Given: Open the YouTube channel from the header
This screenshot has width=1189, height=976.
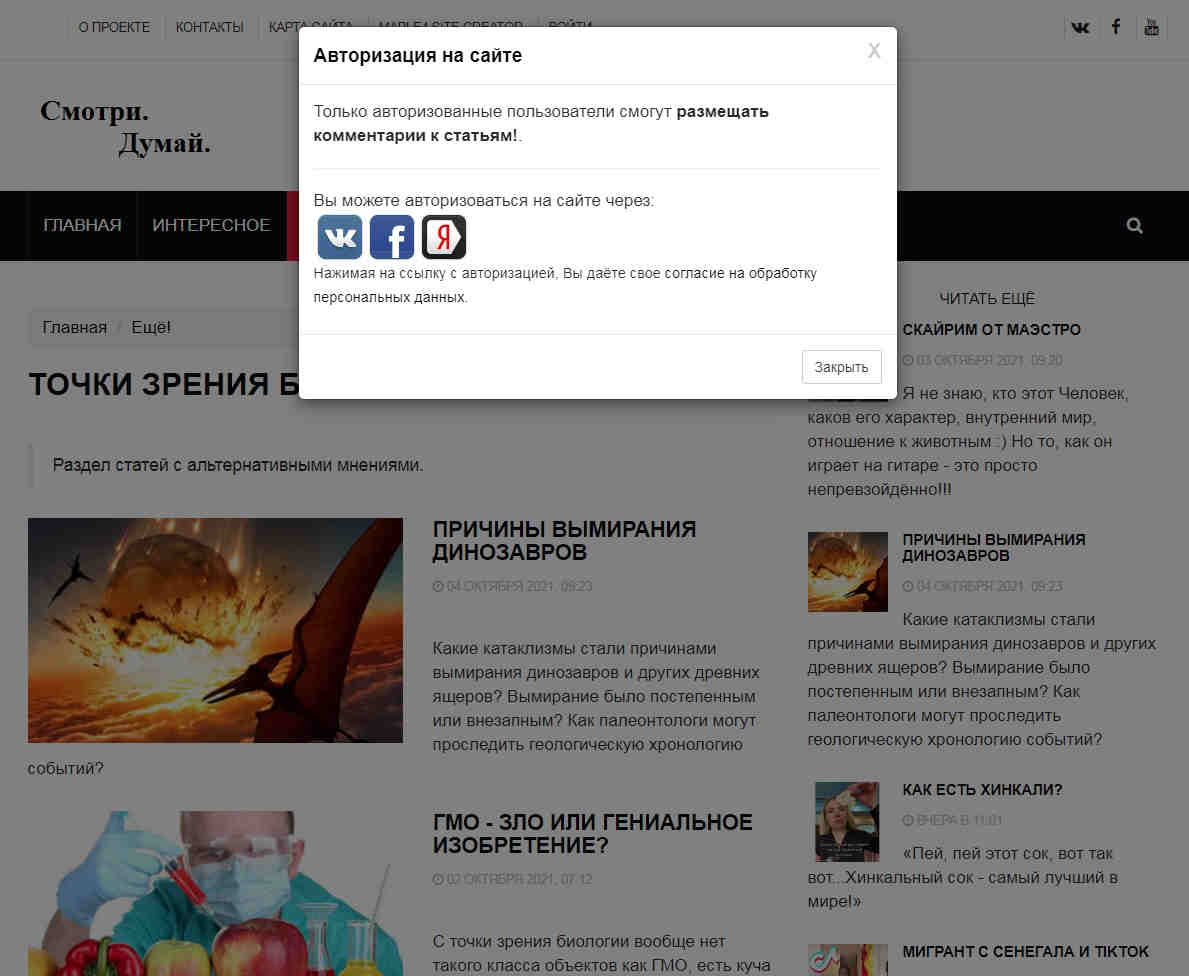Looking at the screenshot, I should pos(1151,27).
